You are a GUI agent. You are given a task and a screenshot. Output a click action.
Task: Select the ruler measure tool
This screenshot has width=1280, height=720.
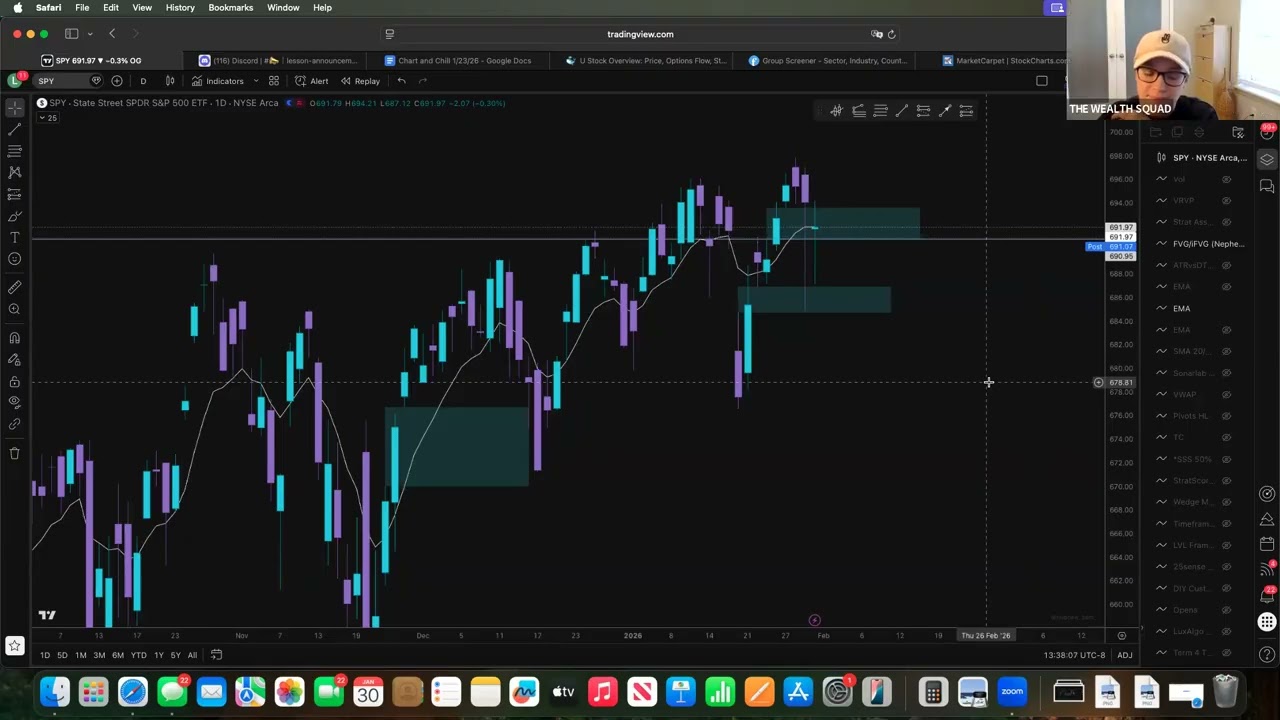[x=15, y=288]
